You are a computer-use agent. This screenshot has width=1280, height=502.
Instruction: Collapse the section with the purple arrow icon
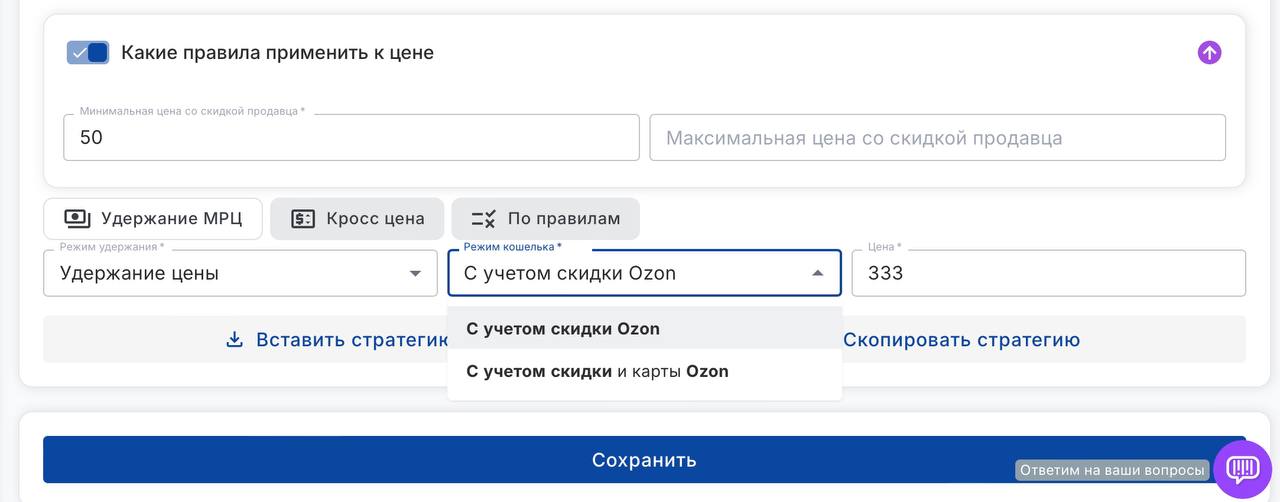(x=1209, y=53)
